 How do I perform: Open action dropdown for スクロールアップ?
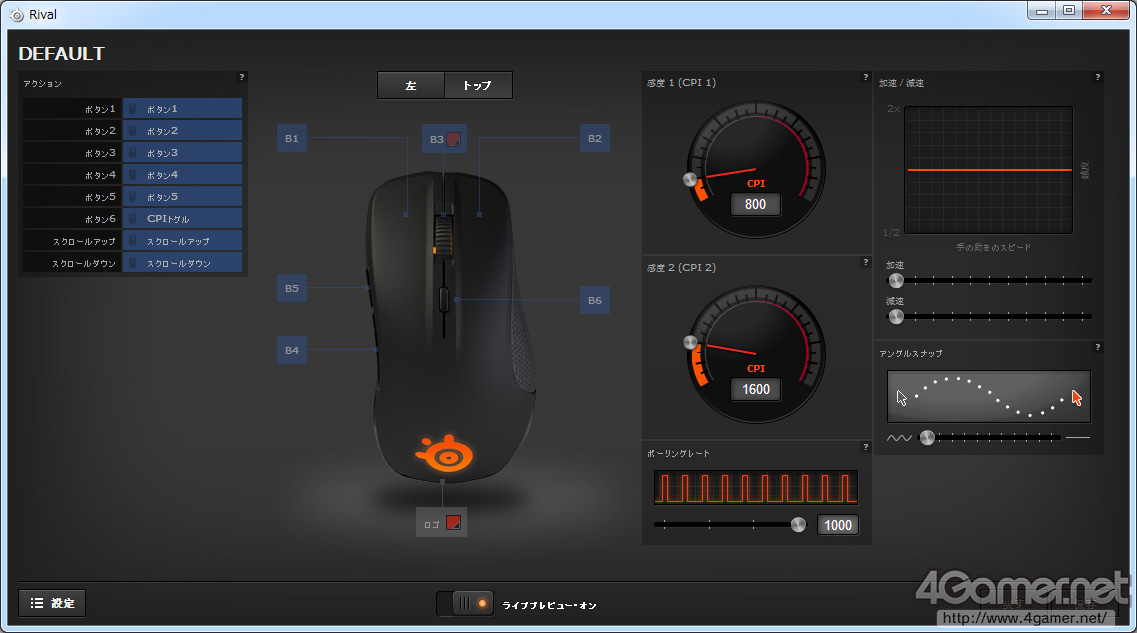point(182,241)
